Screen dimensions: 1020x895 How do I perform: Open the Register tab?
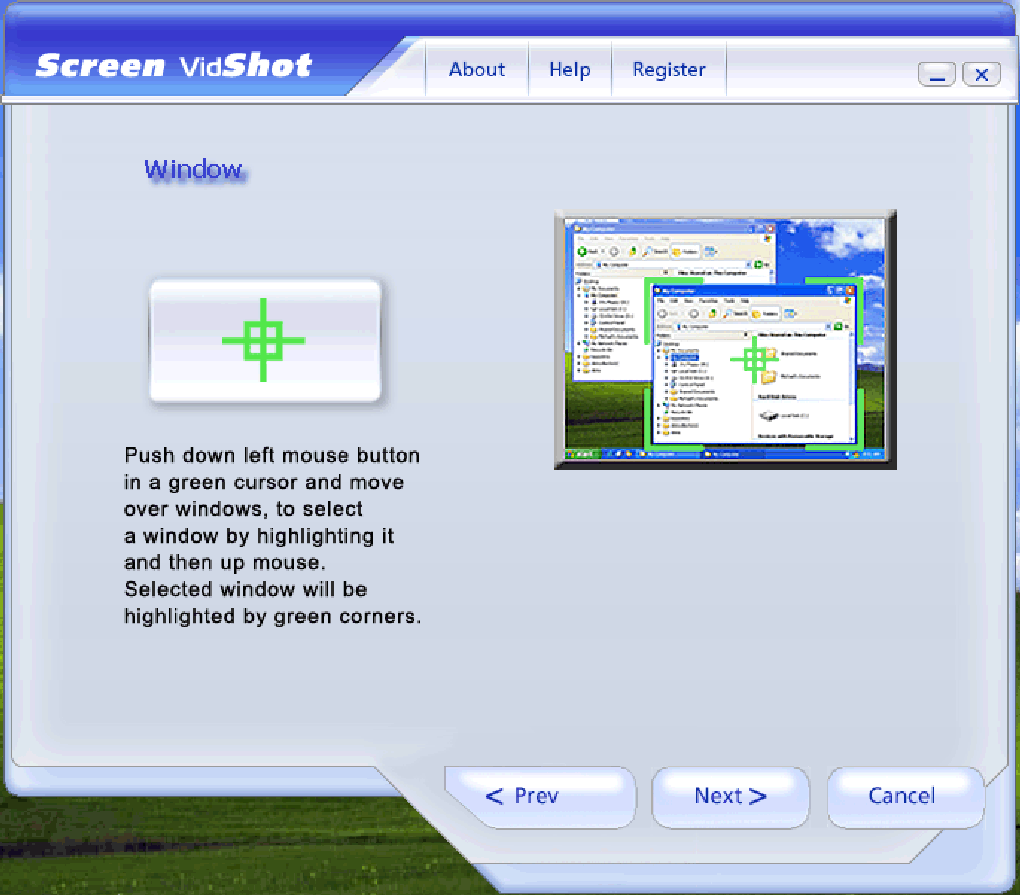tap(669, 69)
